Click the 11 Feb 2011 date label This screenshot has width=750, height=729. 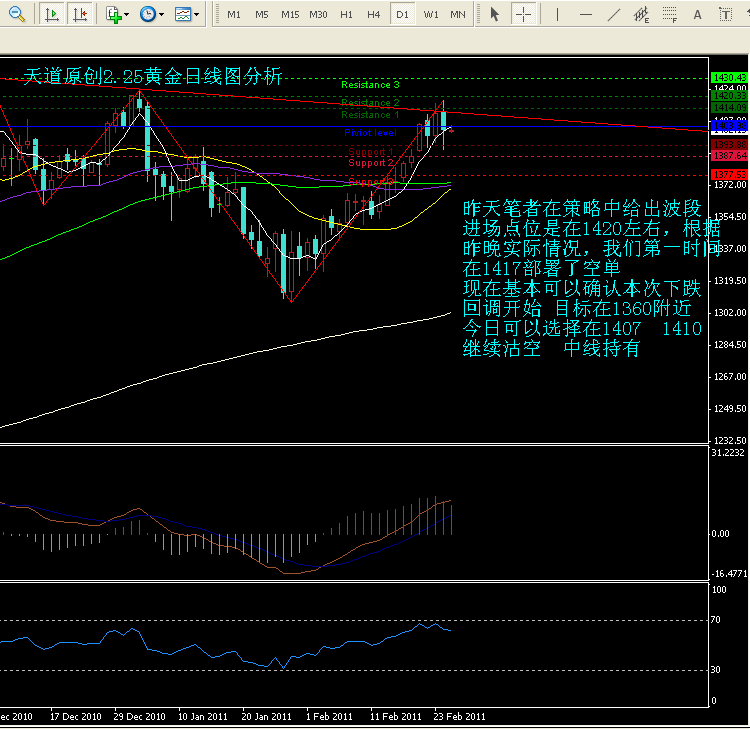point(396,717)
